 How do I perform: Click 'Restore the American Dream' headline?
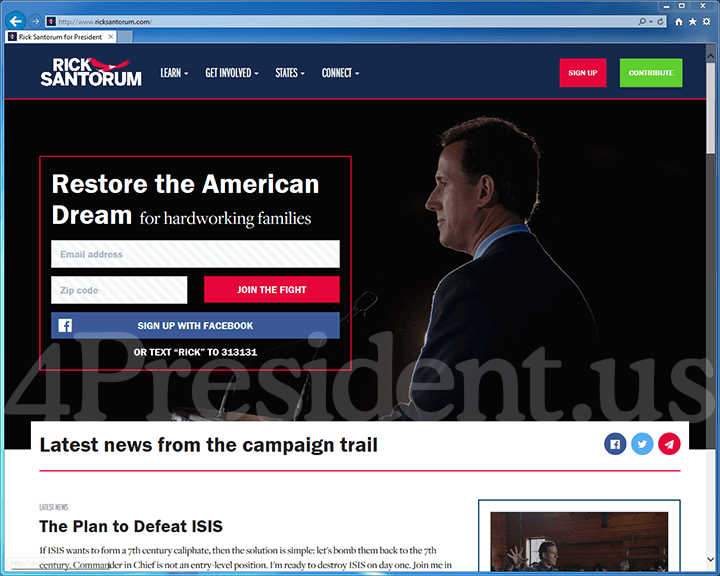pyautogui.click(x=185, y=199)
